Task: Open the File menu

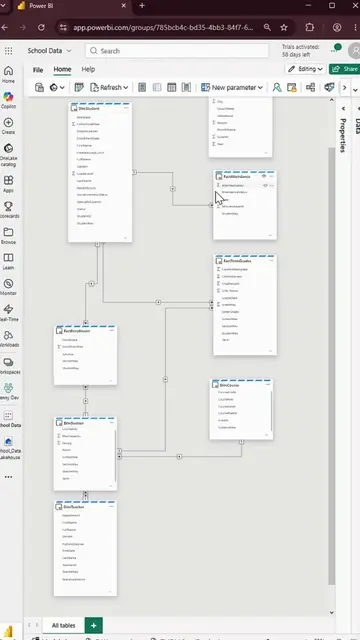Action: 38,70
